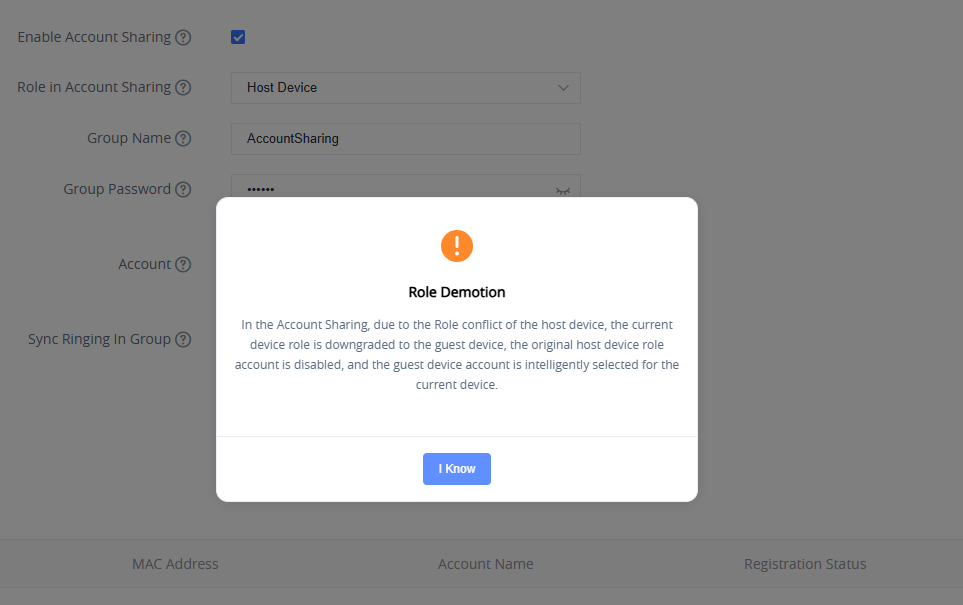The image size is (963, 605).
Task: Click the help icon beside Enable Account Sharing
Action: click(183, 37)
